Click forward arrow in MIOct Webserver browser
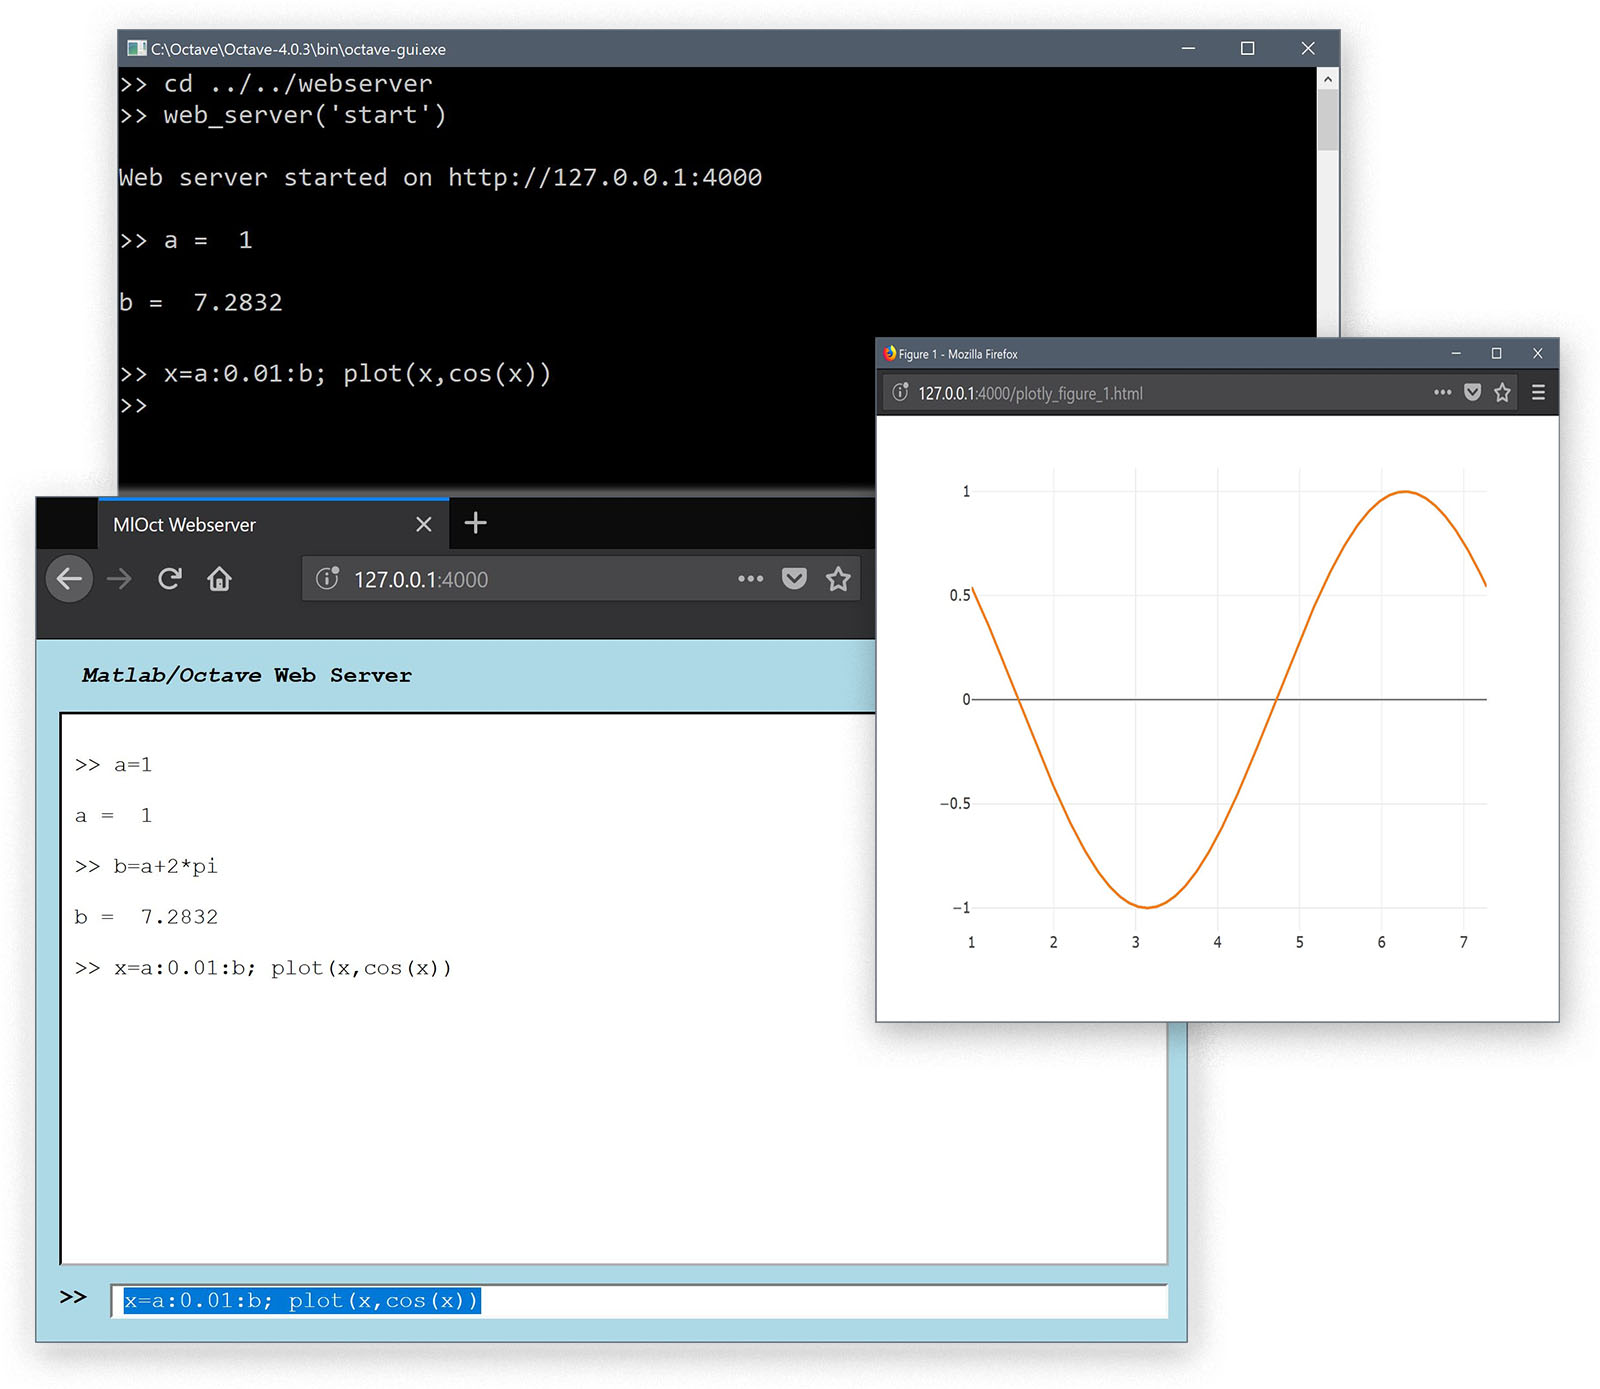This screenshot has width=1600, height=1389. click(x=119, y=579)
